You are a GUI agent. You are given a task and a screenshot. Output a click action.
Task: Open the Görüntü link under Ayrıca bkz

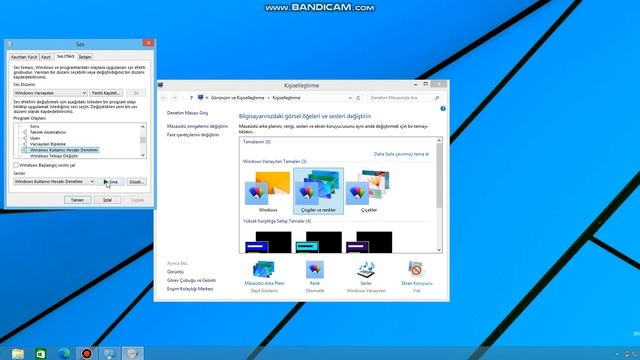175,272
